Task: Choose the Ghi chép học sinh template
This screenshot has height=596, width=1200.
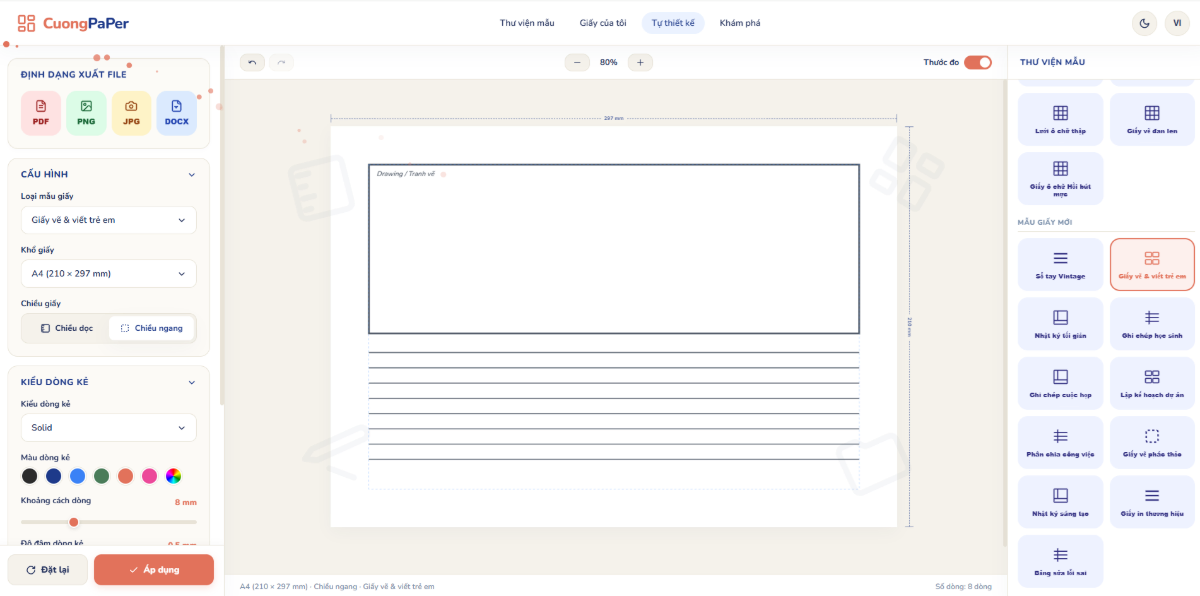Action: click(1152, 323)
